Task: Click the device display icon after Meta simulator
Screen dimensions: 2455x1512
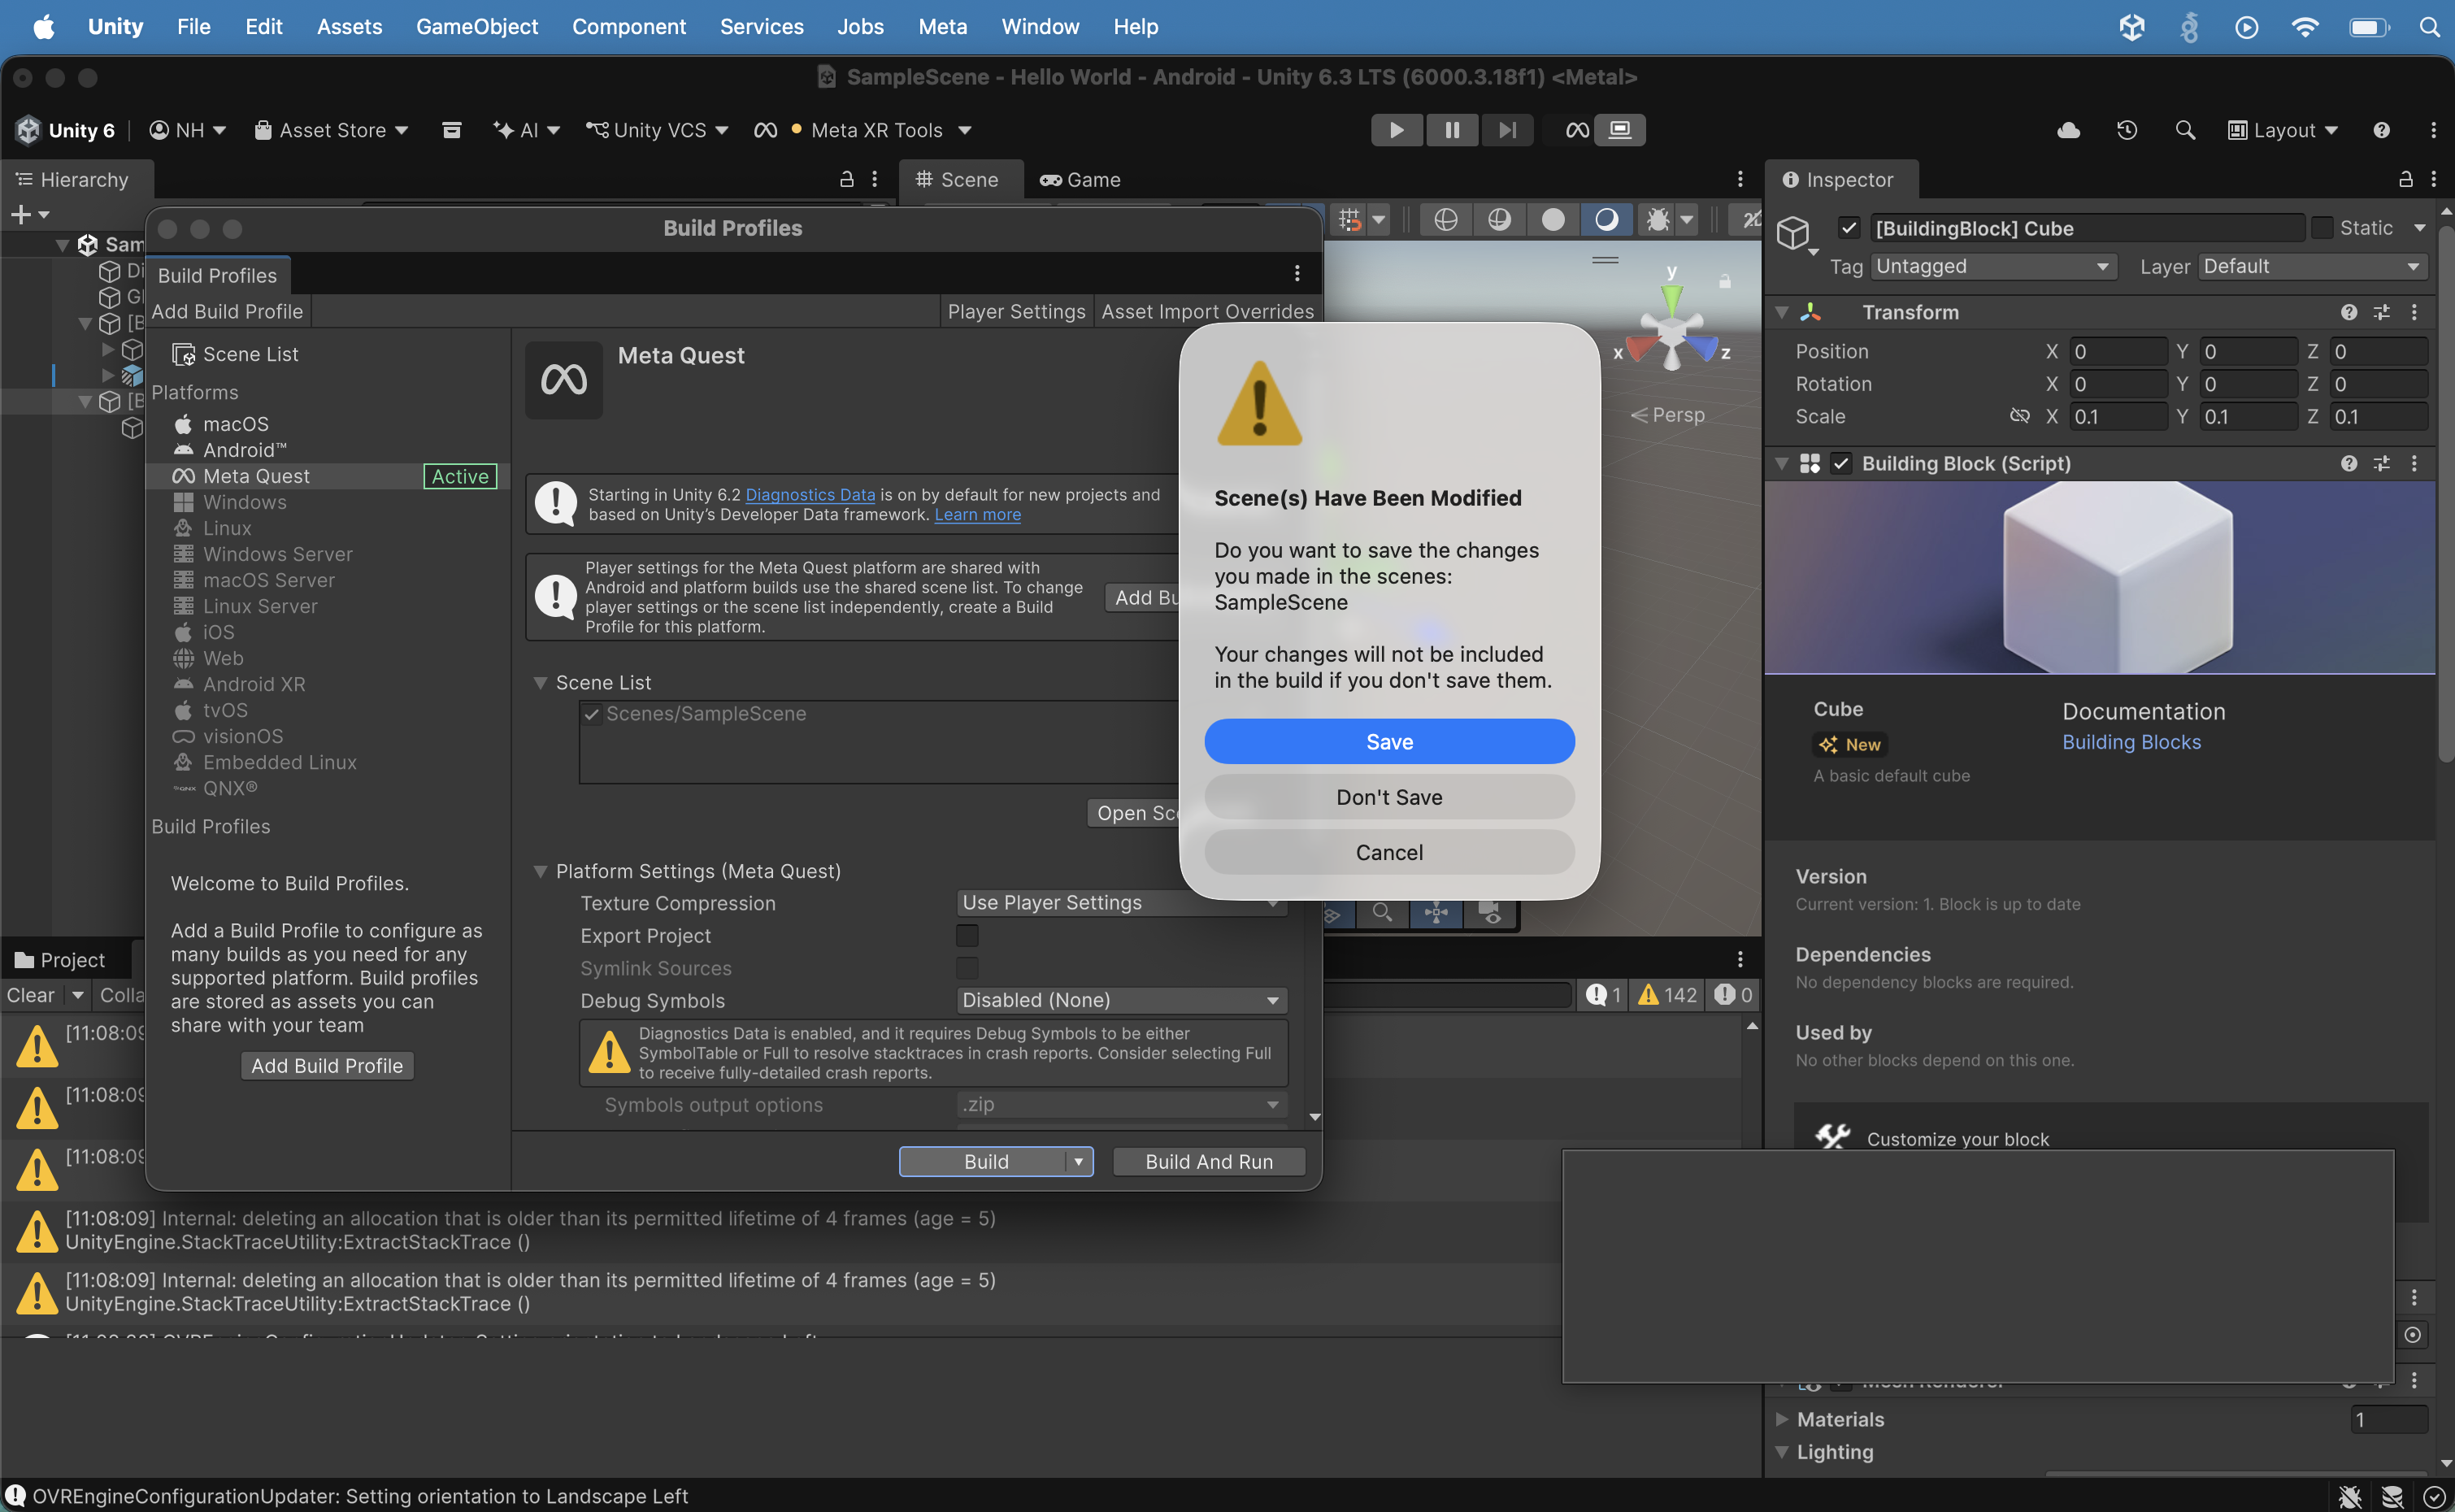Action: pos(1620,130)
